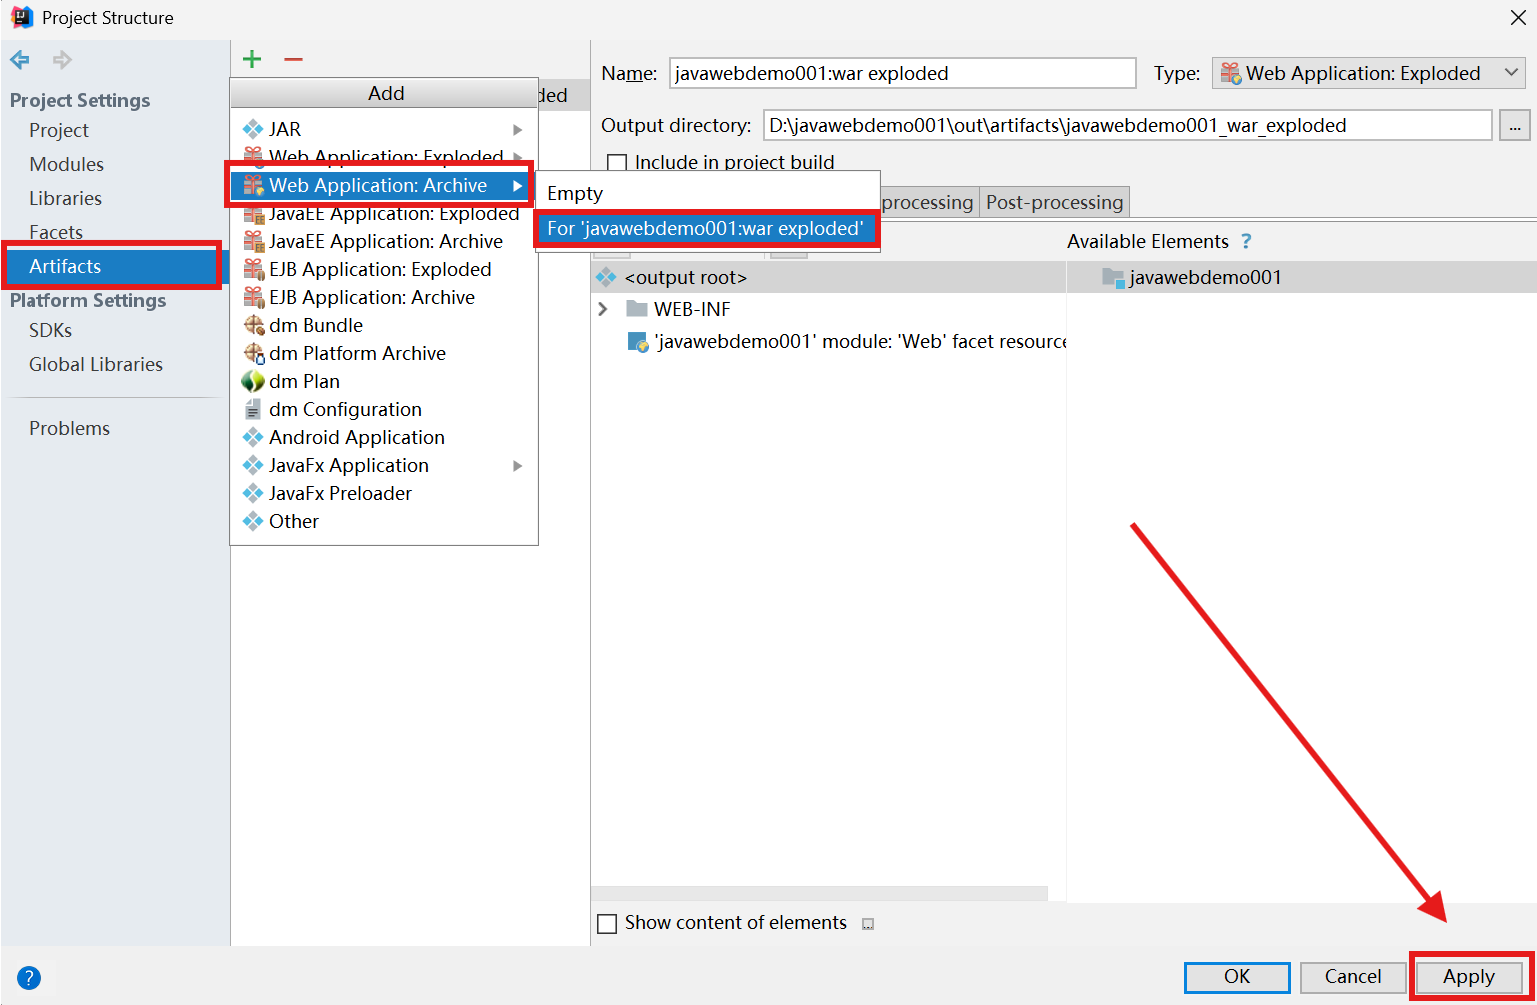Select 'javawebdemo001' module Web facet resources row

829,341
